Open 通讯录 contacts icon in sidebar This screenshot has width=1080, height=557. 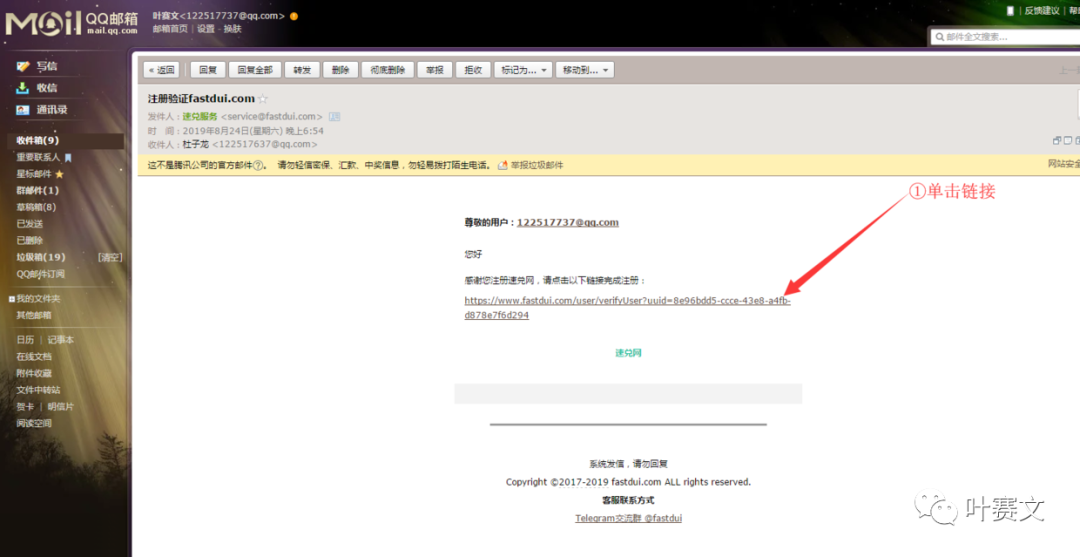click(x=23, y=110)
